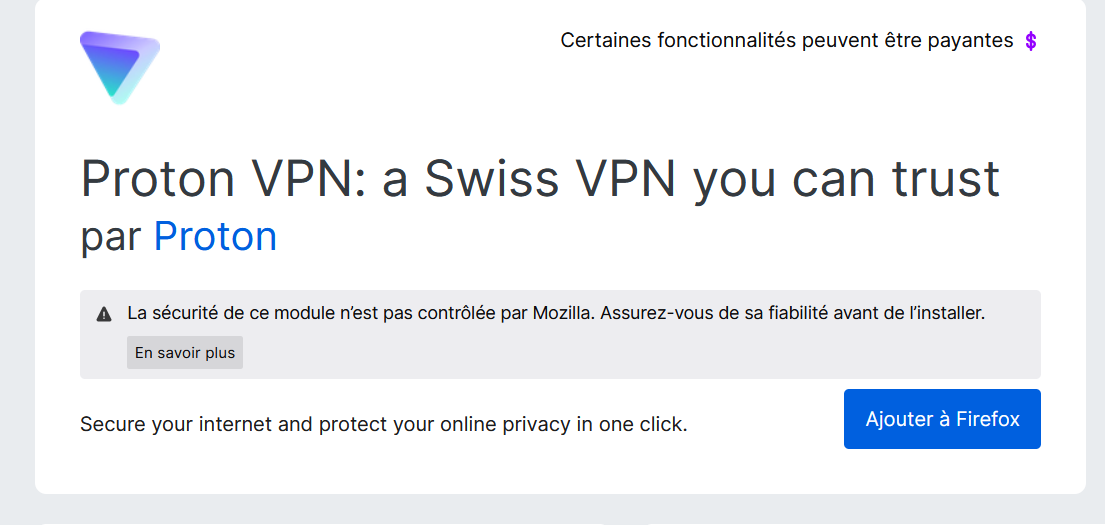The width and height of the screenshot is (1105, 525).
Task: Click the Proton VPN triangle logo
Action: (120, 68)
